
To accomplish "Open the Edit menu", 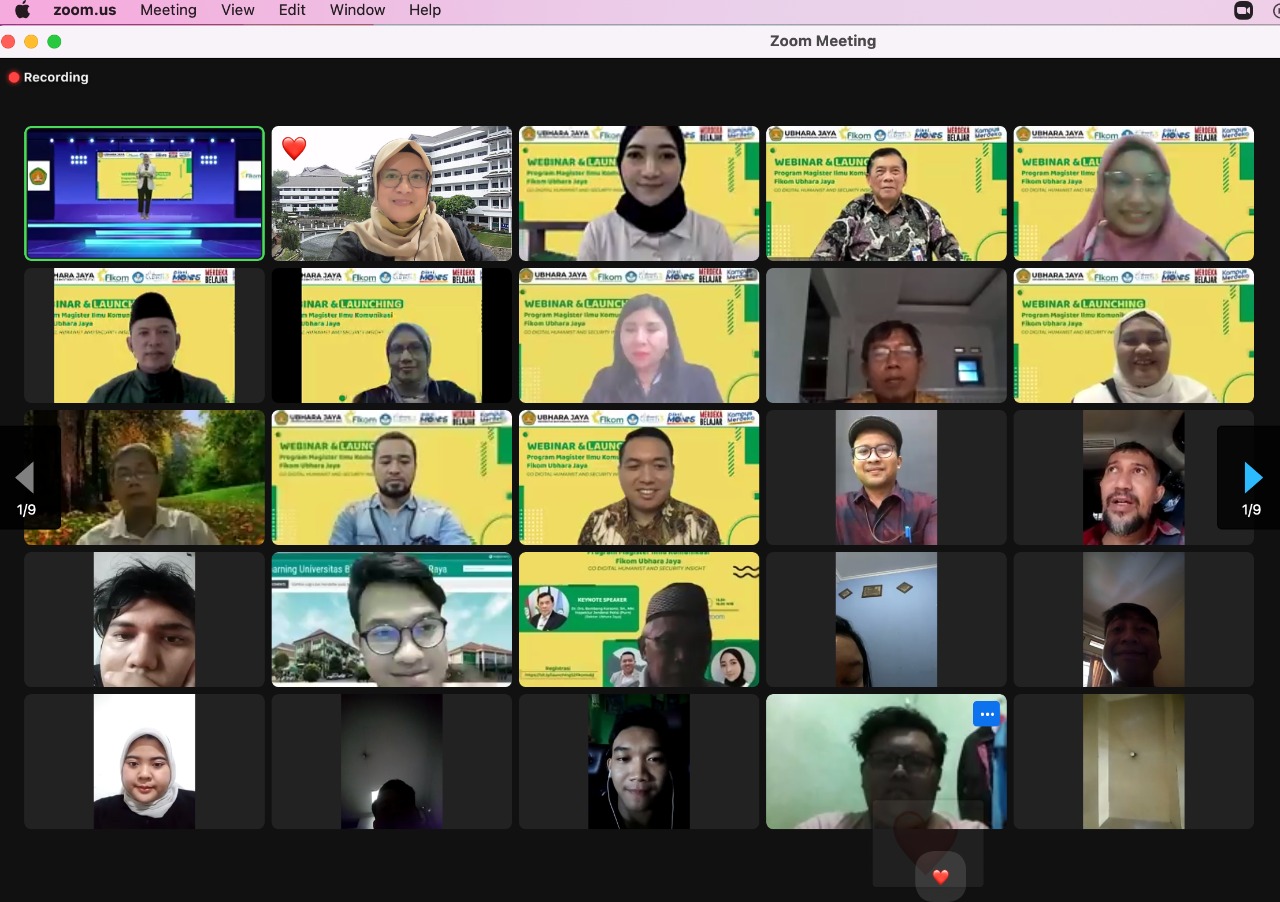I will pyautogui.click(x=291, y=10).
